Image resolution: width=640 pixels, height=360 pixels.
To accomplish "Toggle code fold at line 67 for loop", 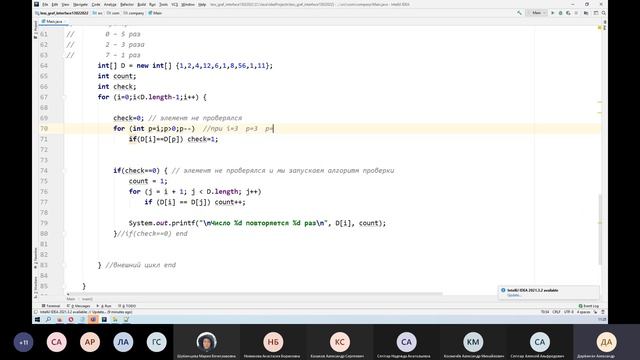I will [x=64, y=97].
